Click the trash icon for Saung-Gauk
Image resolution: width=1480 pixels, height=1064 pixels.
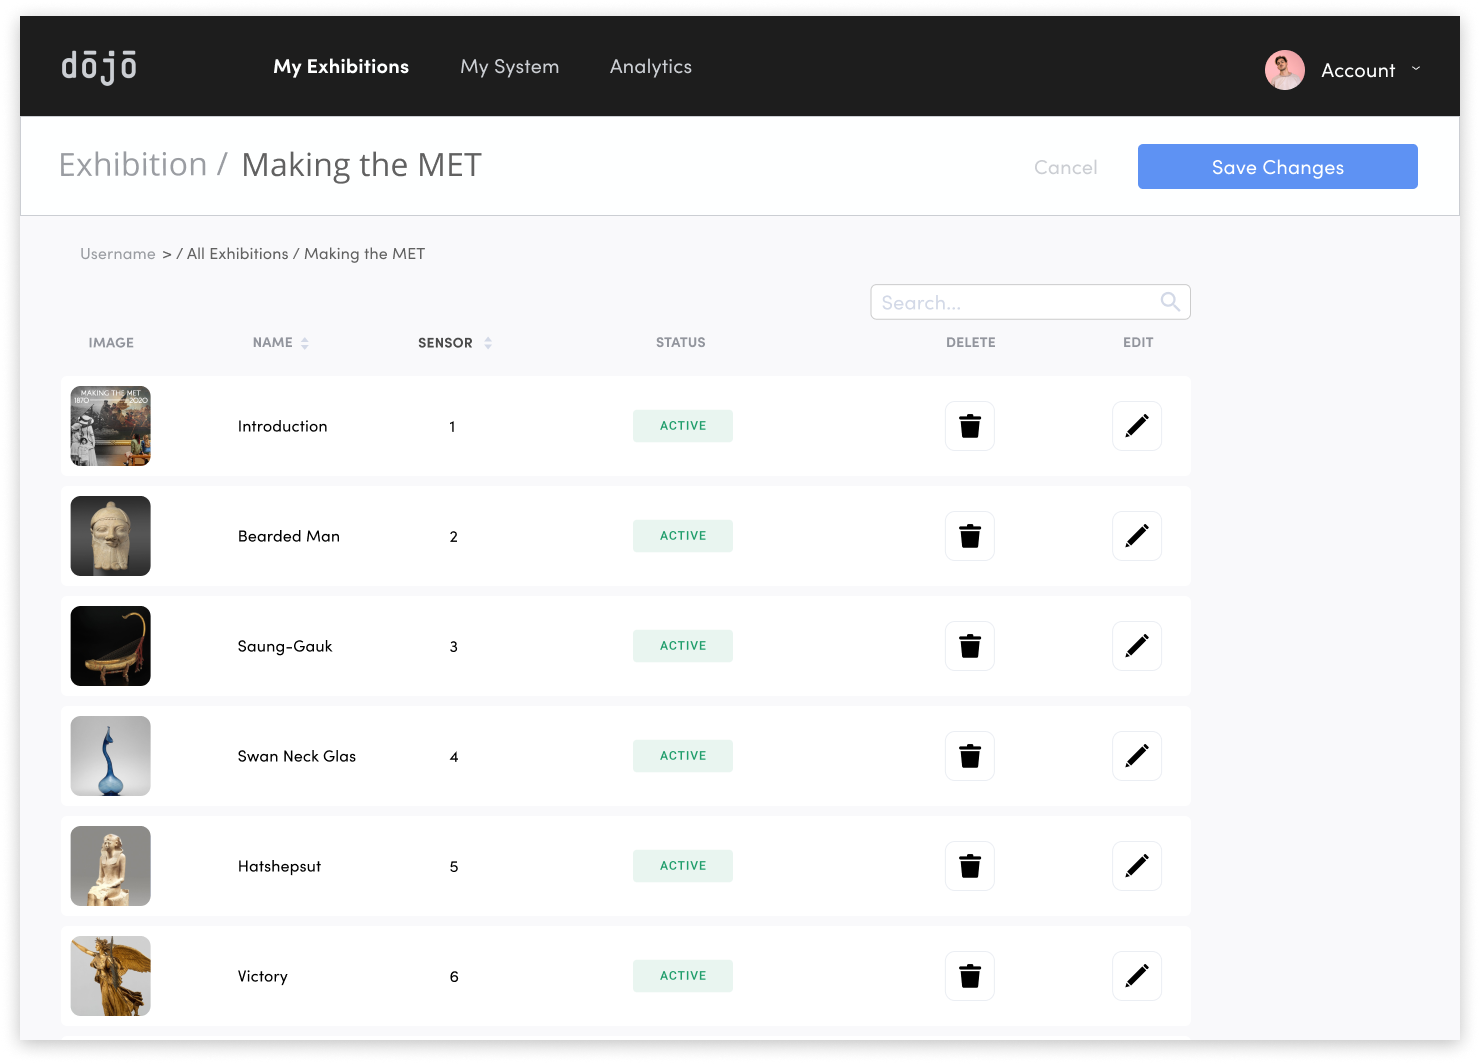pos(970,646)
